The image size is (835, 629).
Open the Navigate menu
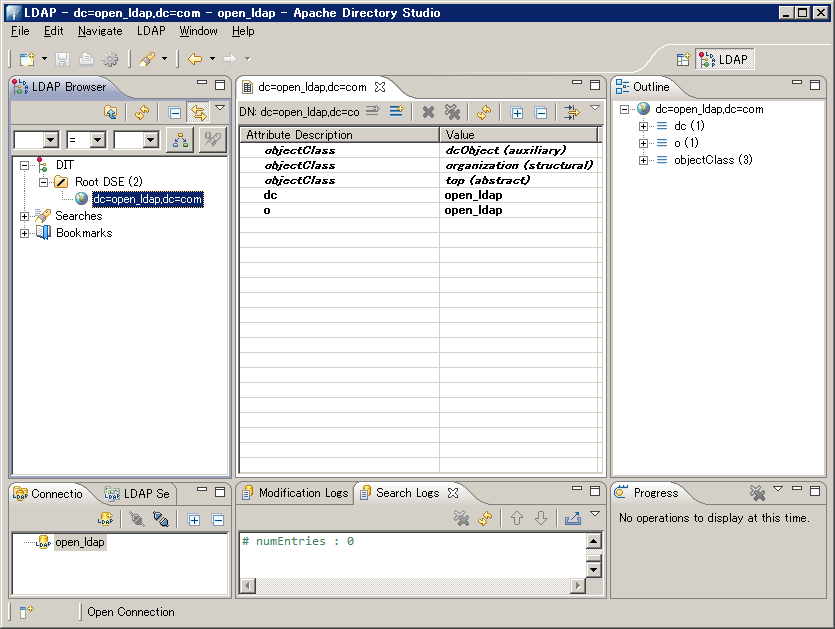pos(100,31)
